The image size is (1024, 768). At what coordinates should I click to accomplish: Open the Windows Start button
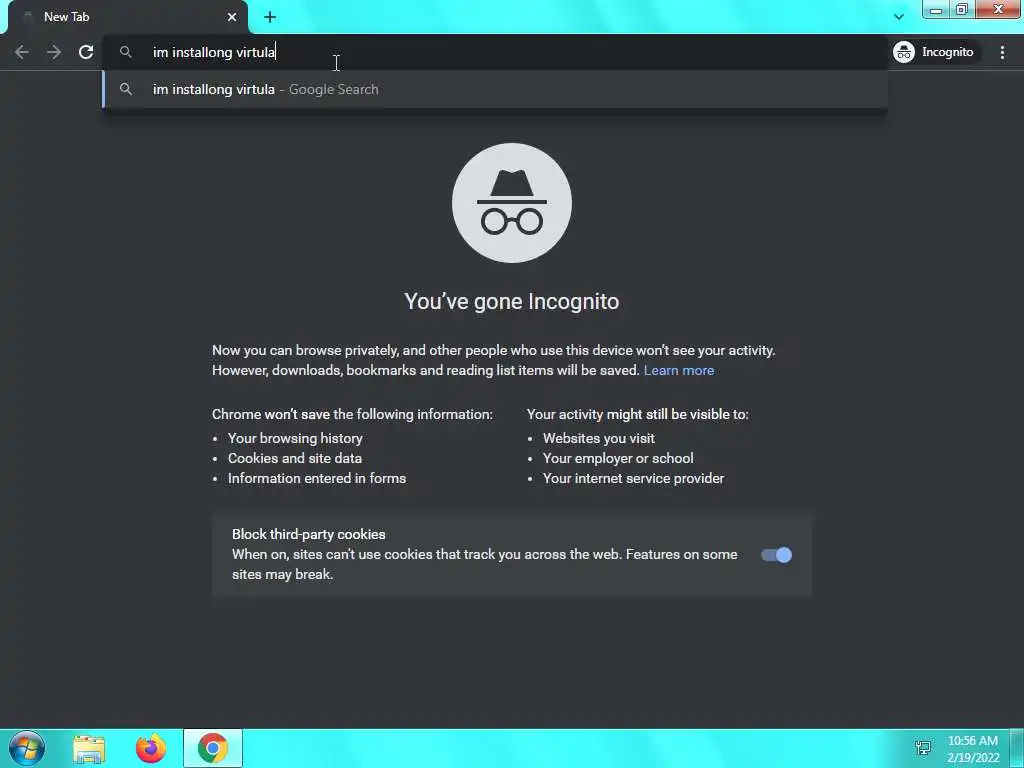27,748
